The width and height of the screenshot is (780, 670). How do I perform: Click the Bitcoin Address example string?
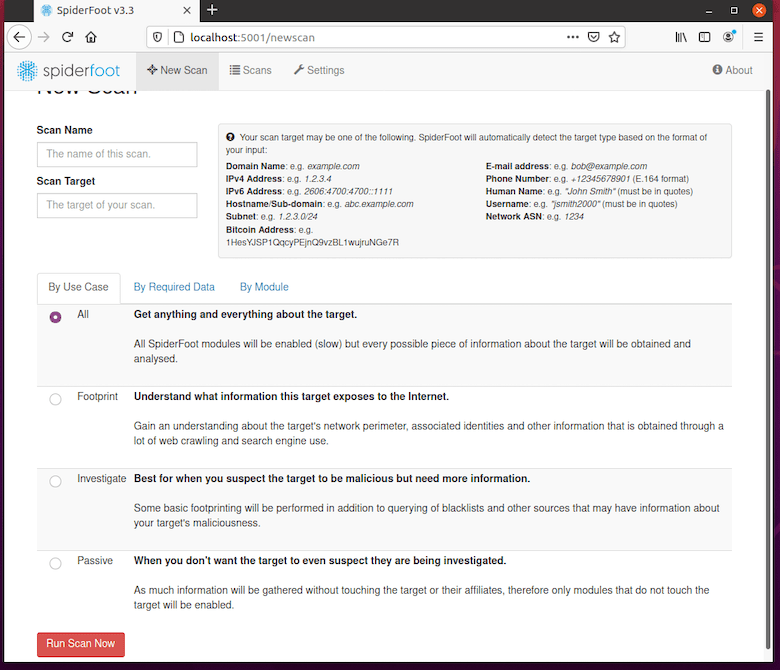coord(312,243)
